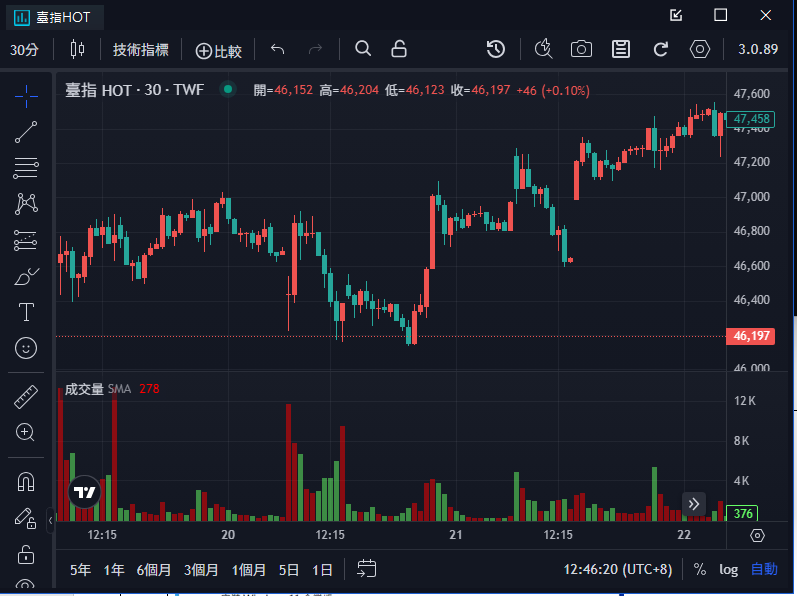The width and height of the screenshot is (797, 596).
Task: Save the chart layout
Action: coord(621,49)
